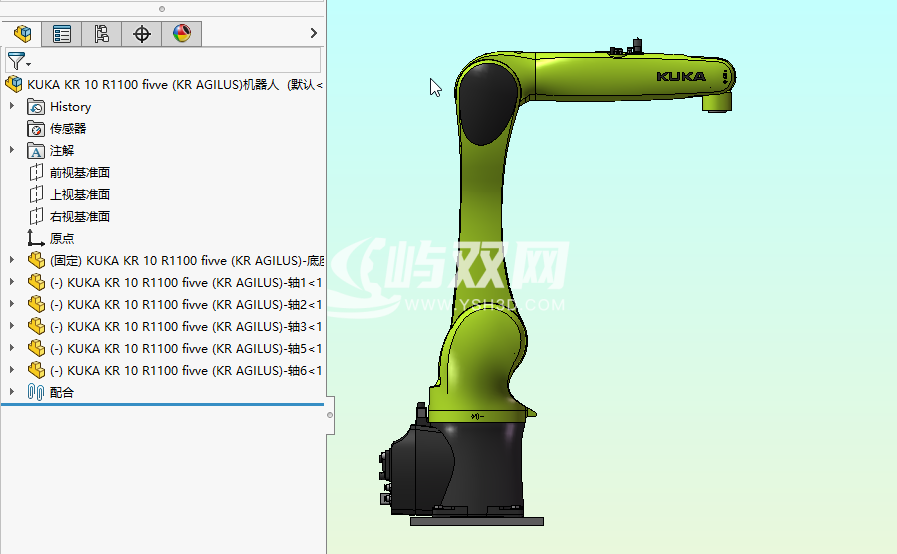Select the 右视基准面 right plane

(x=80, y=217)
